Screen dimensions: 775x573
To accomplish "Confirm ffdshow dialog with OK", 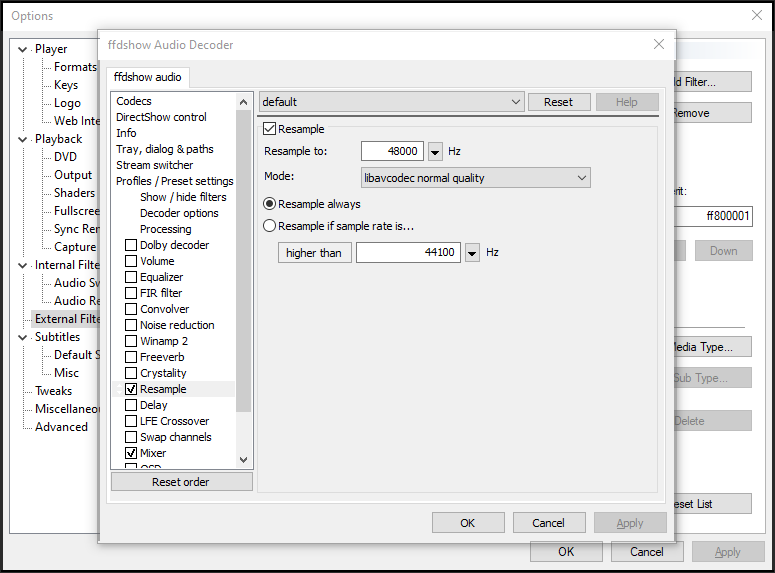I will [468, 523].
